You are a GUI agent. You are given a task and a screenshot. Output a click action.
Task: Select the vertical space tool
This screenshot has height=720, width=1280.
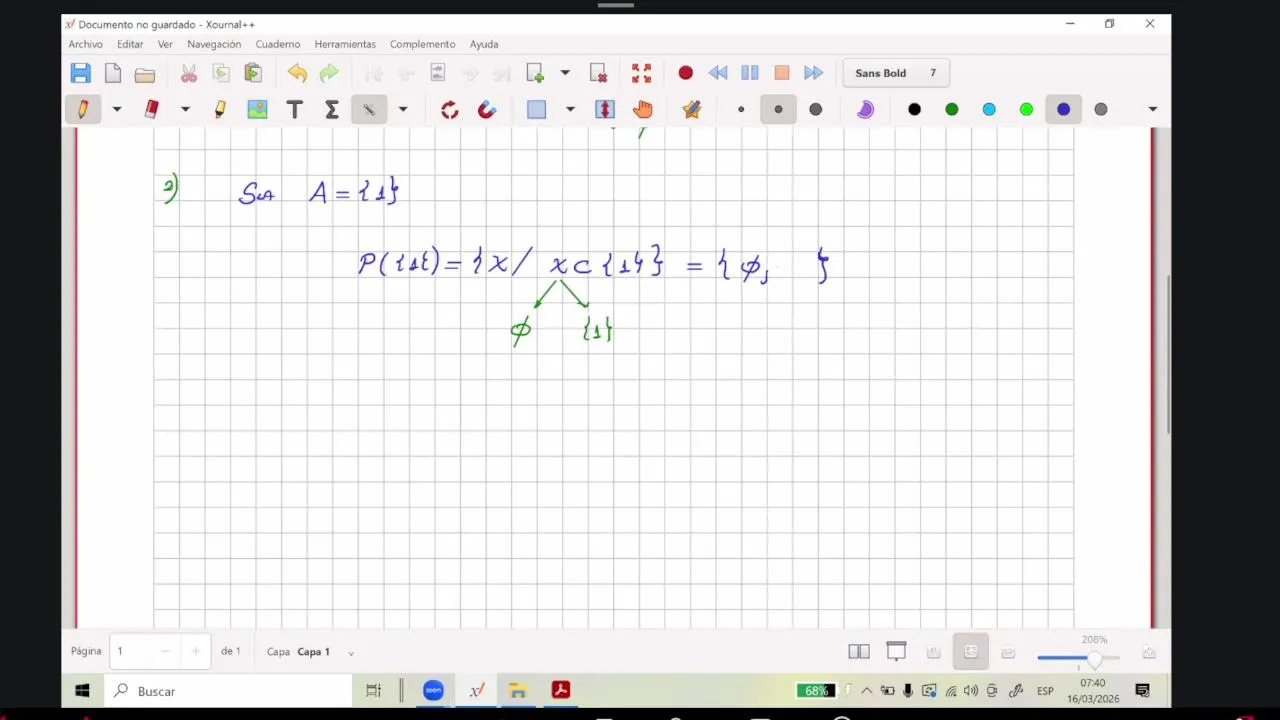pos(605,109)
